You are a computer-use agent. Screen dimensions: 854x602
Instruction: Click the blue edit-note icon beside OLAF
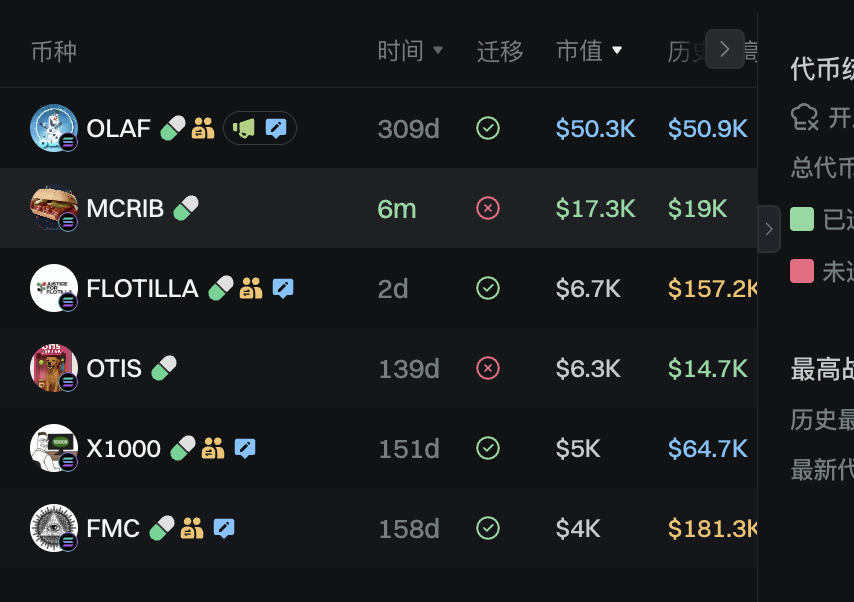(x=276, y=128)
